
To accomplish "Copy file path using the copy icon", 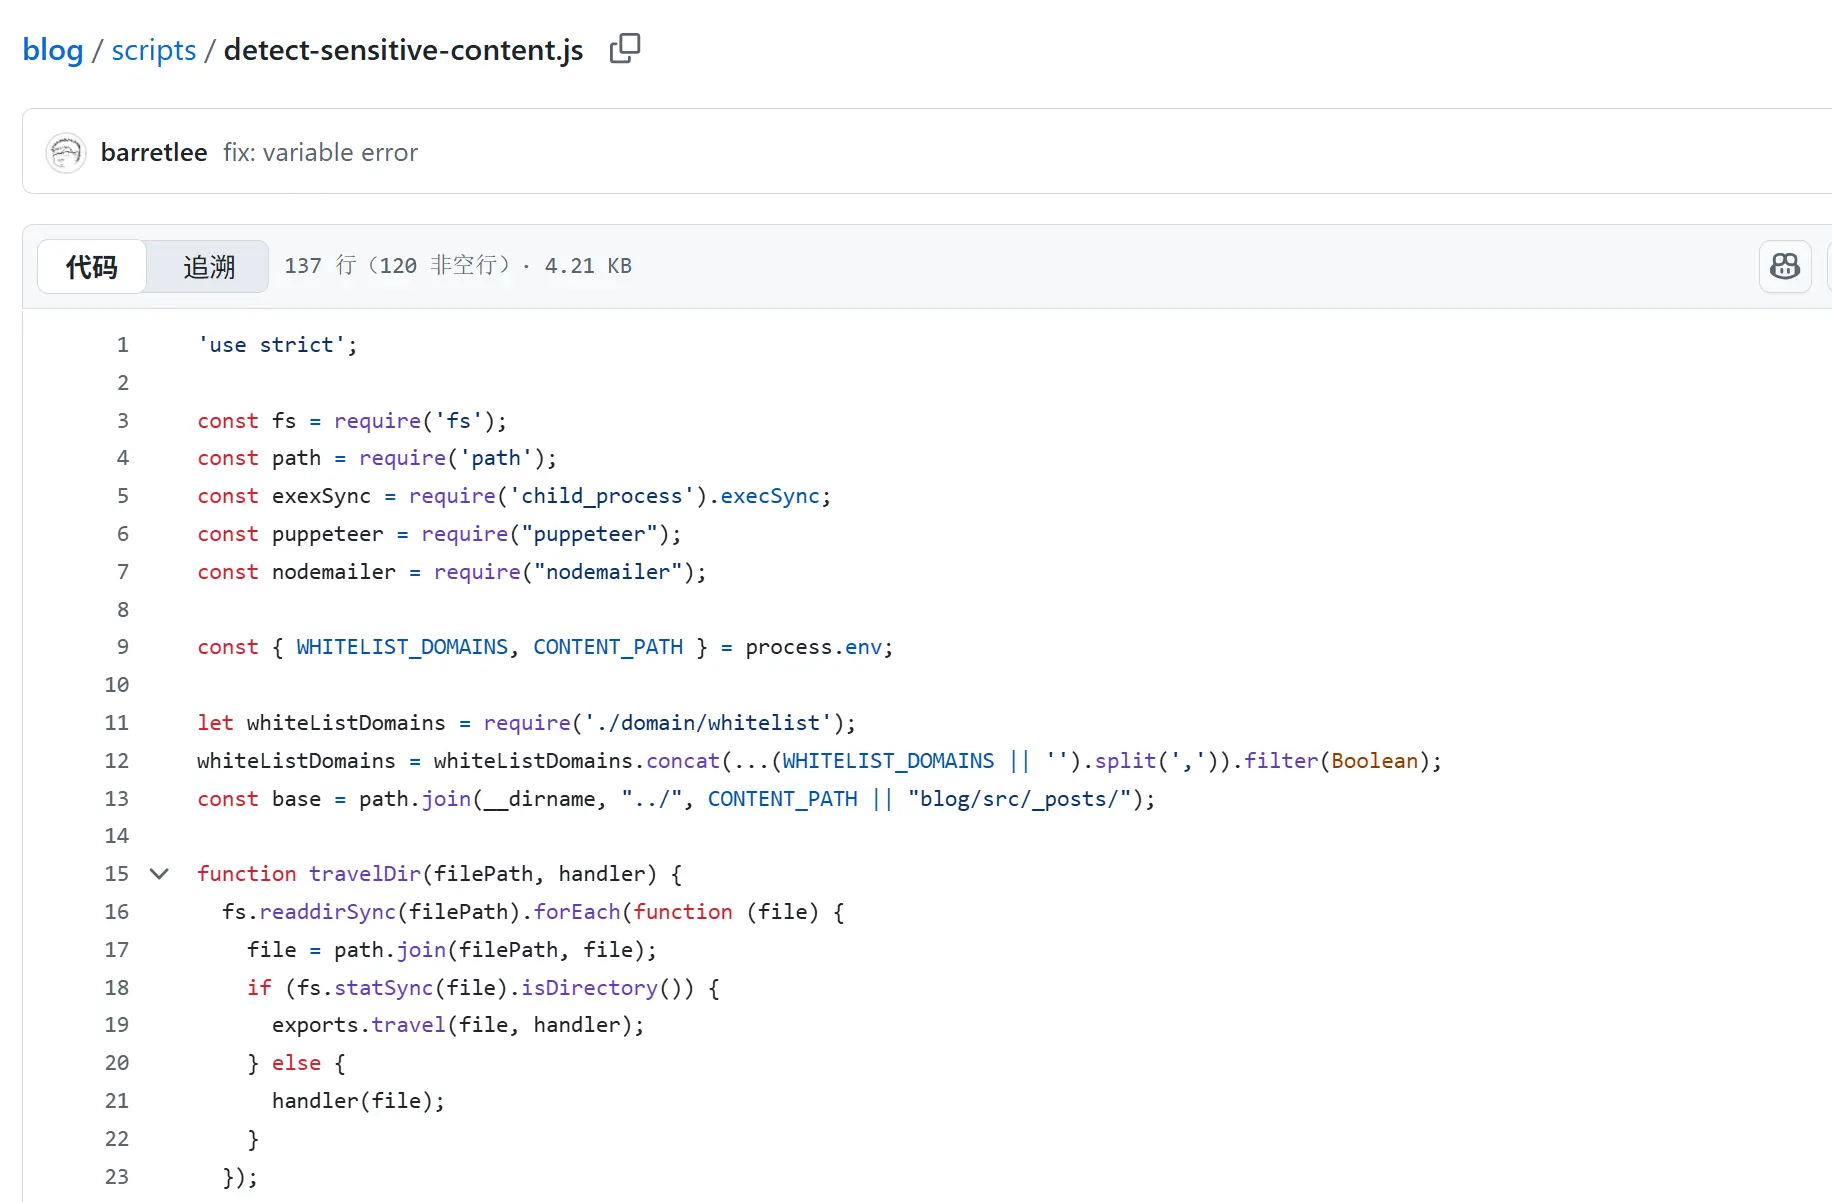I will 625,48.
